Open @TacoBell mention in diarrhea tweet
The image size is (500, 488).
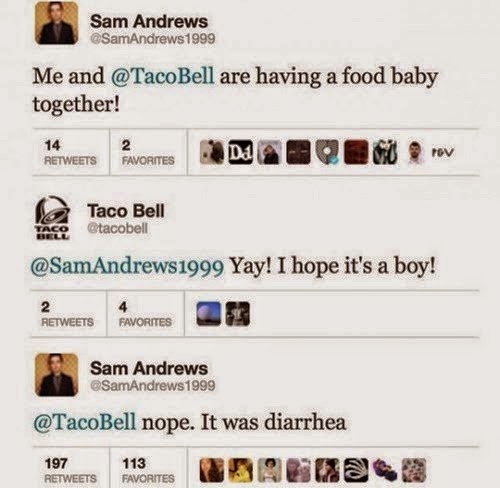click(x=85, y=422)
